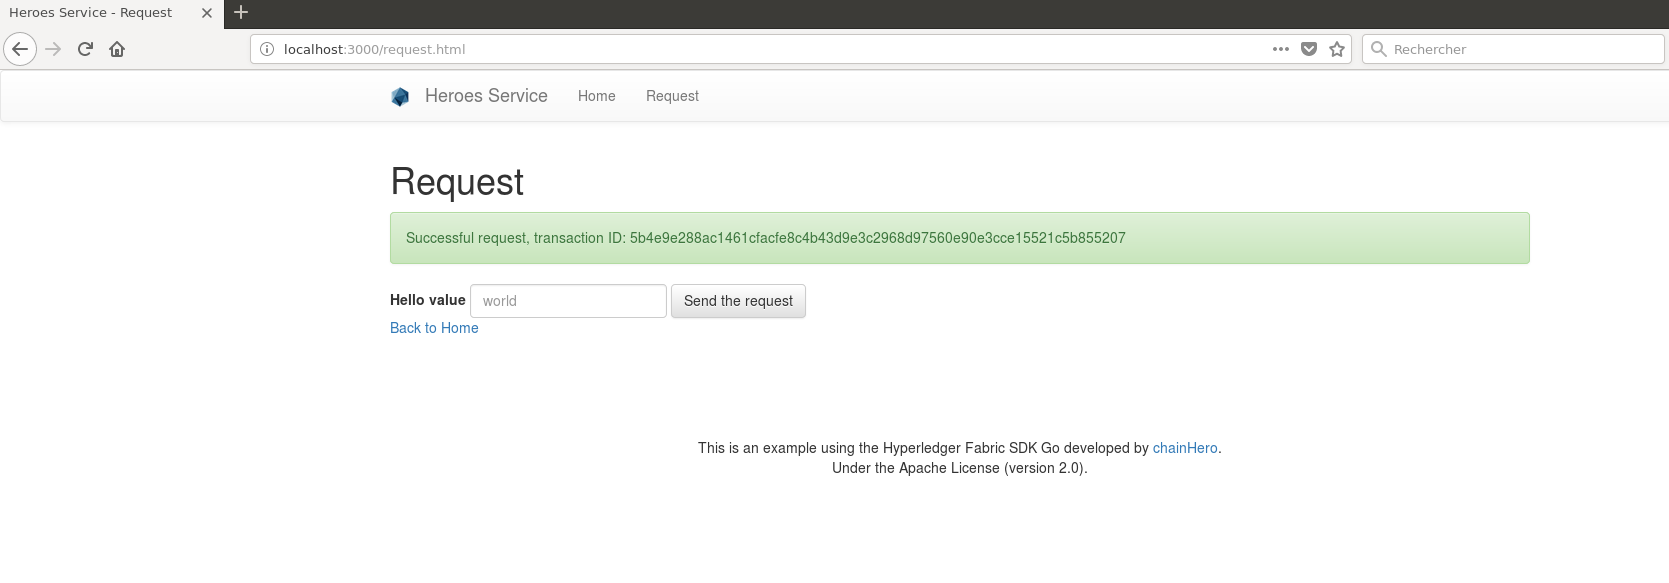Click the Send the request button

738,301
